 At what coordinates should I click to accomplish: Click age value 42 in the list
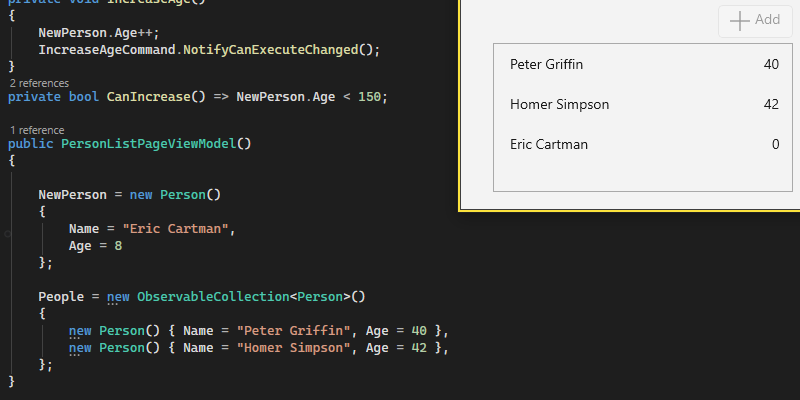pyautogui.click(x=771, y=104)
